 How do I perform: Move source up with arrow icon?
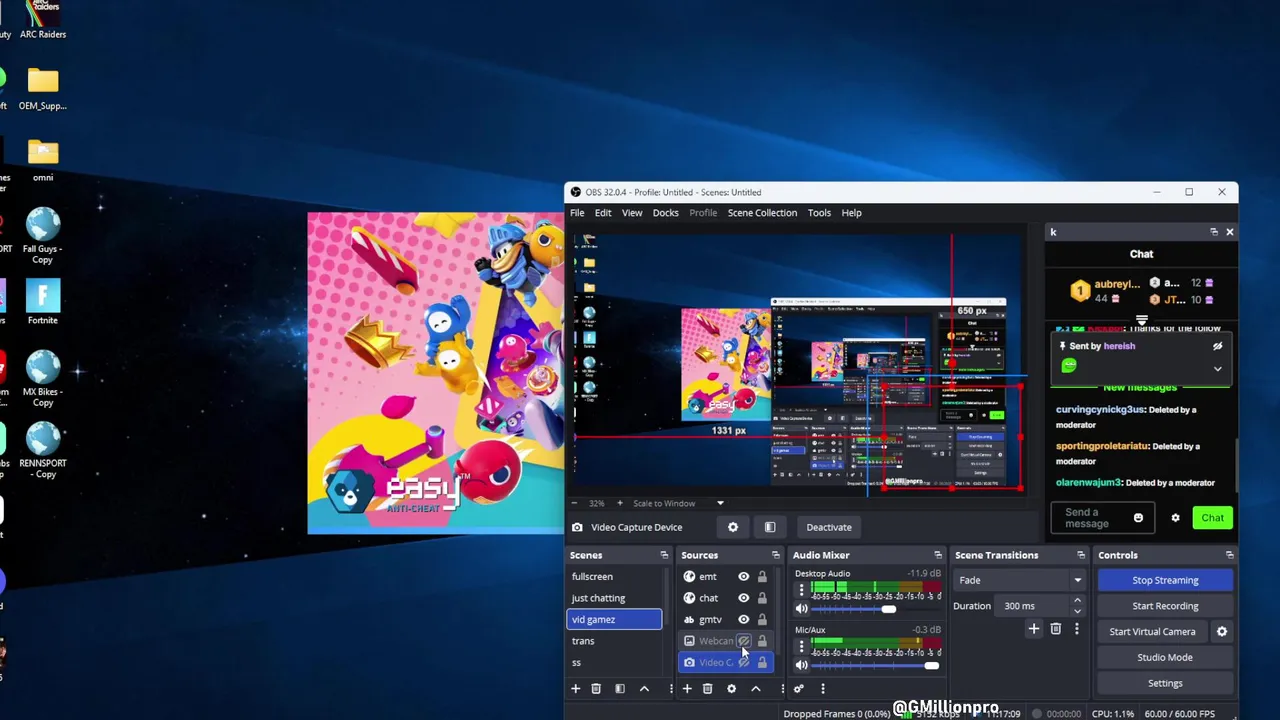756,688
